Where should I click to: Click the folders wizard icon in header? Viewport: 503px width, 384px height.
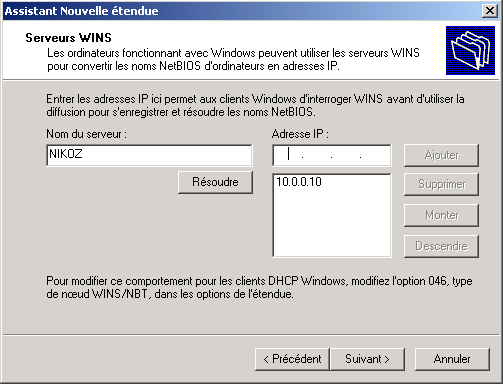pyautogui.click(x=470, y=50)
